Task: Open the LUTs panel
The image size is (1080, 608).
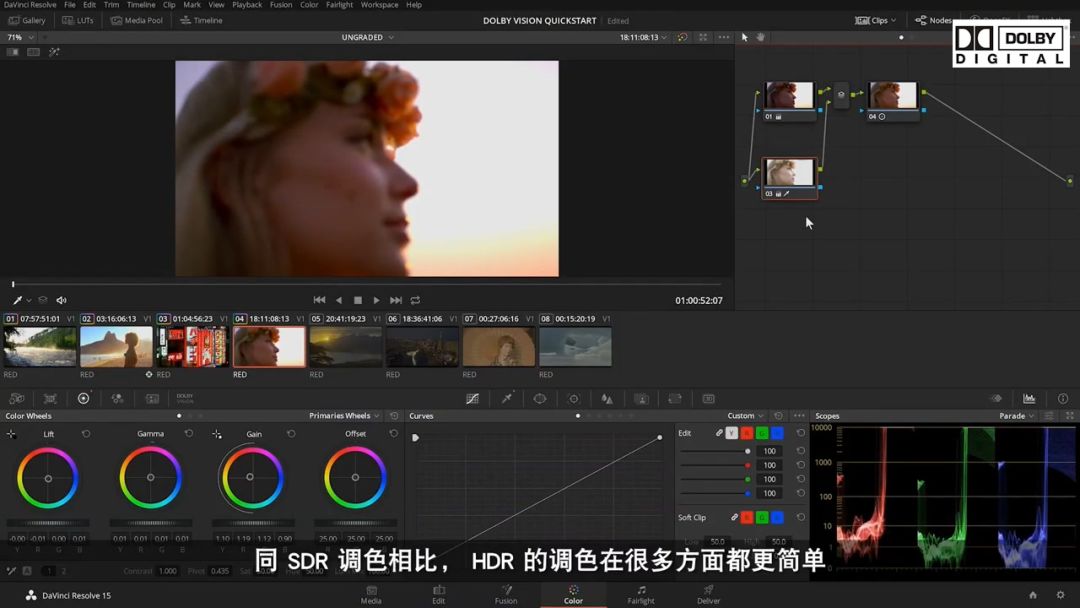Action: coord(78,21)
